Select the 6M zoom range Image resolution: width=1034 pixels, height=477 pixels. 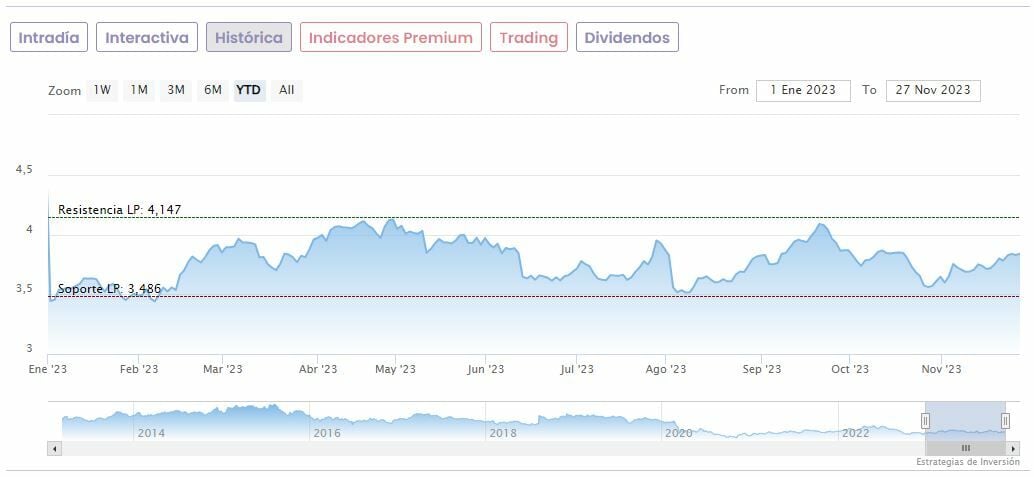click(x=213, y=90)
